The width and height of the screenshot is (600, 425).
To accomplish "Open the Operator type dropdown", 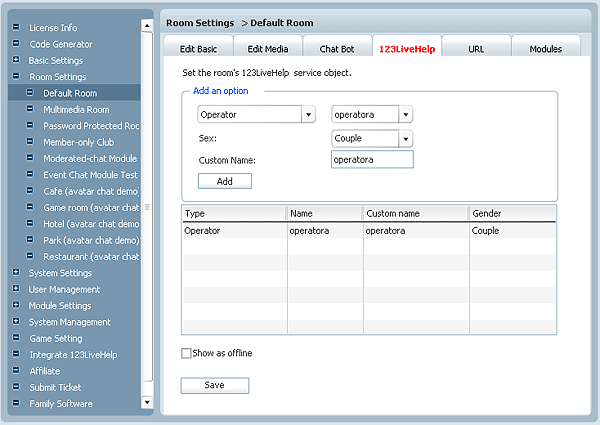I will (308, 114).
